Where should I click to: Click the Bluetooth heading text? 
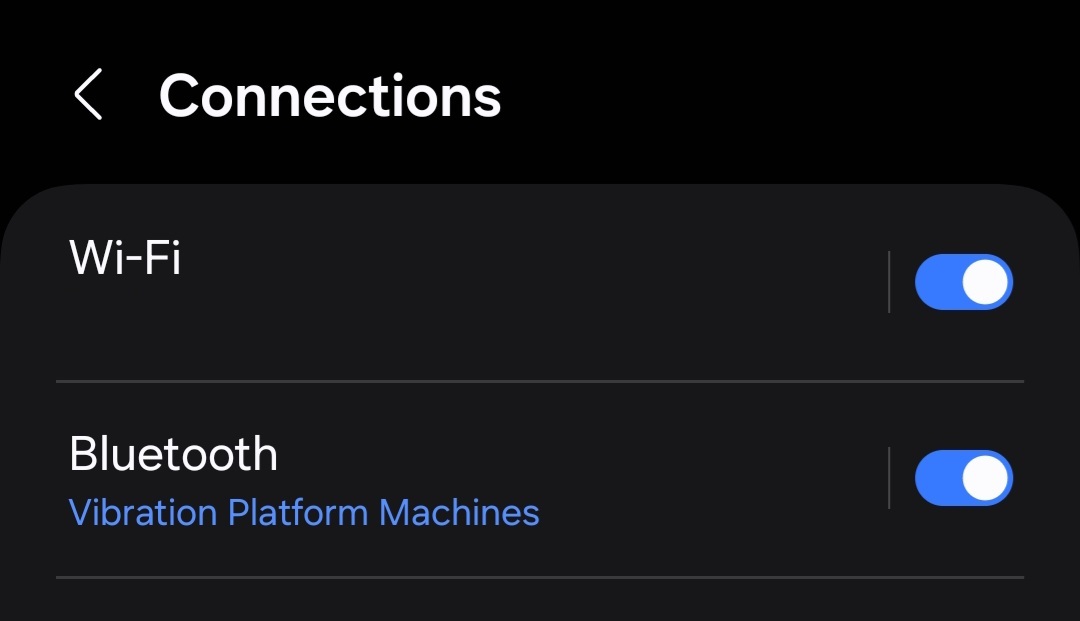click(173, 455)
